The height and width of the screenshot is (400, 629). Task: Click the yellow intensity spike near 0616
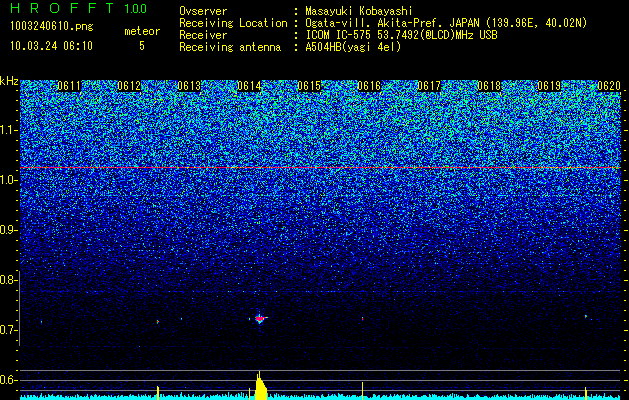pos(363,391)
